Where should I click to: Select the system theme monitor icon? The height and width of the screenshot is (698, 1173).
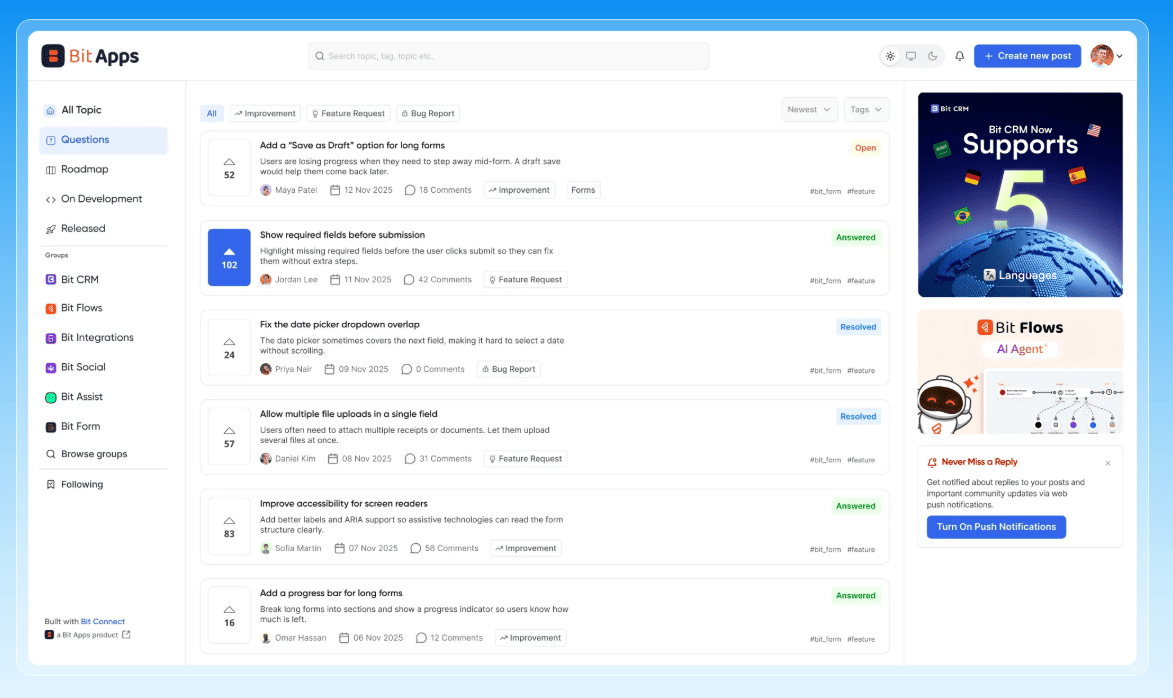(911, 56)
